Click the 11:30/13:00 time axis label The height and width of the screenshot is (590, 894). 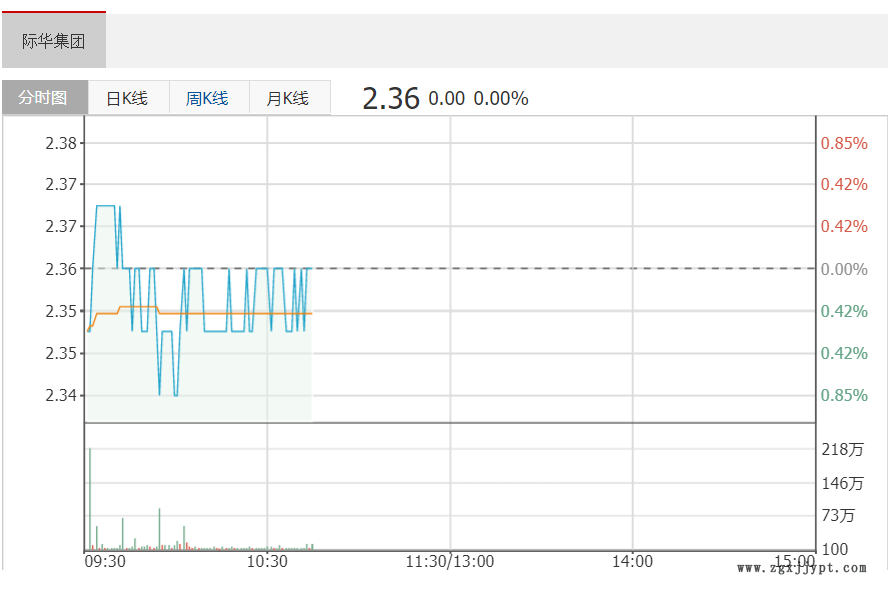coord(450,561)
